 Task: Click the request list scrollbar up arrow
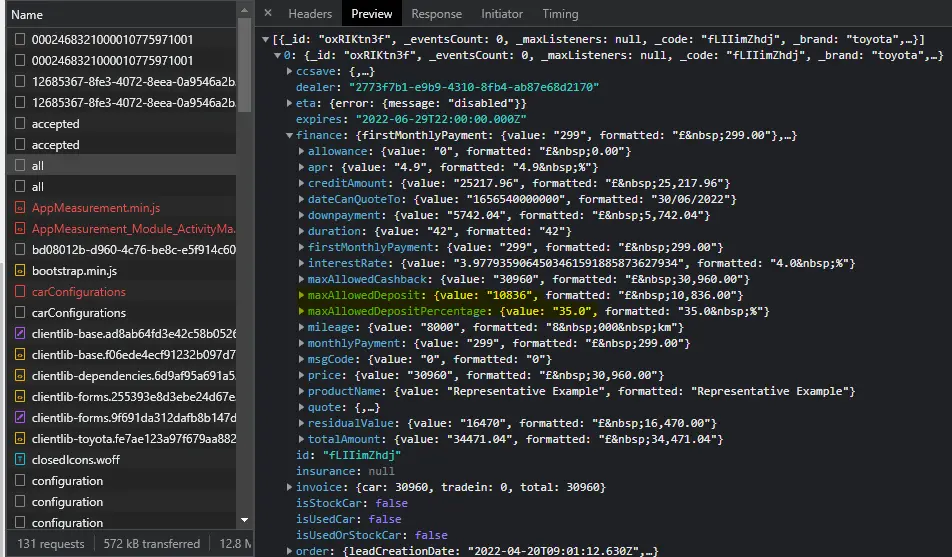pyautogui.click(x=245, y=10)
